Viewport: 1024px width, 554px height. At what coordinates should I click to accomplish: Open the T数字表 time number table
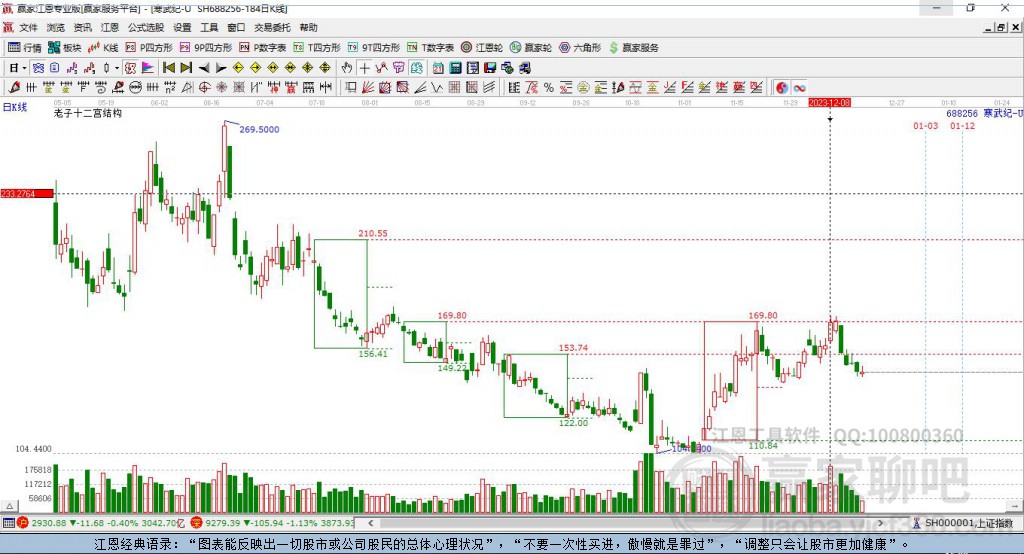[430, 48]
